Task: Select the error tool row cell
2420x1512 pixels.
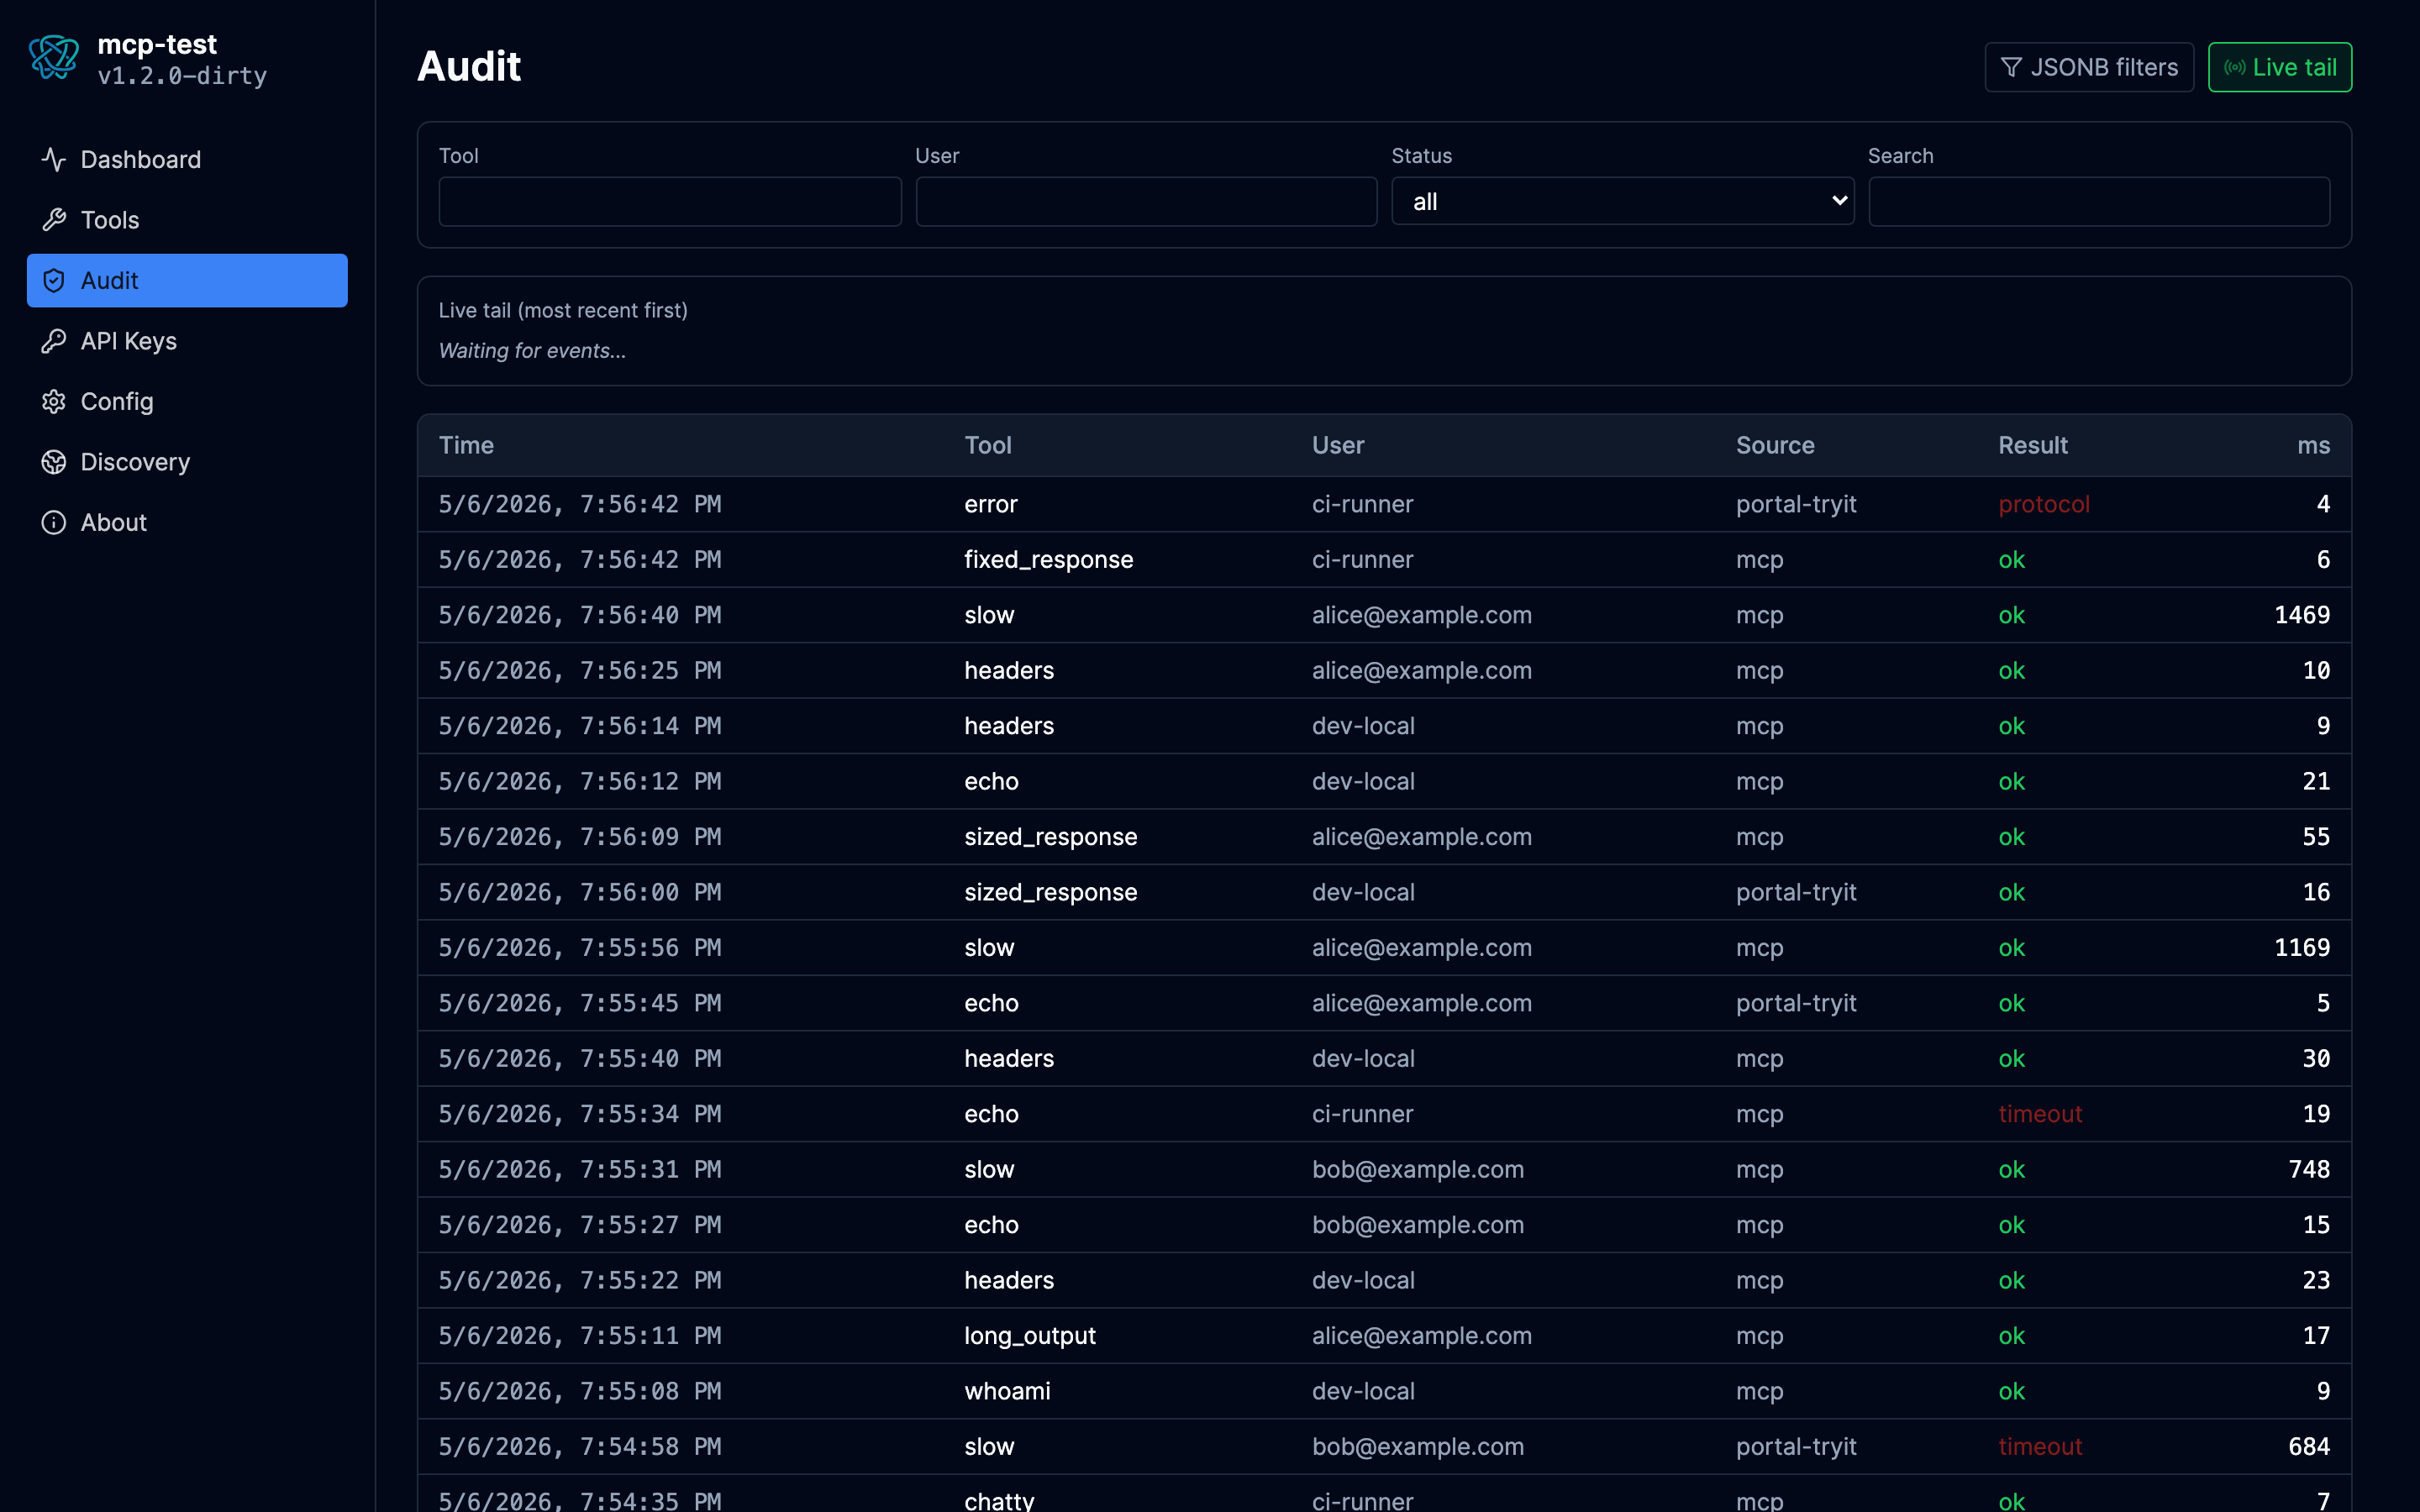Action: coord(991,504)
